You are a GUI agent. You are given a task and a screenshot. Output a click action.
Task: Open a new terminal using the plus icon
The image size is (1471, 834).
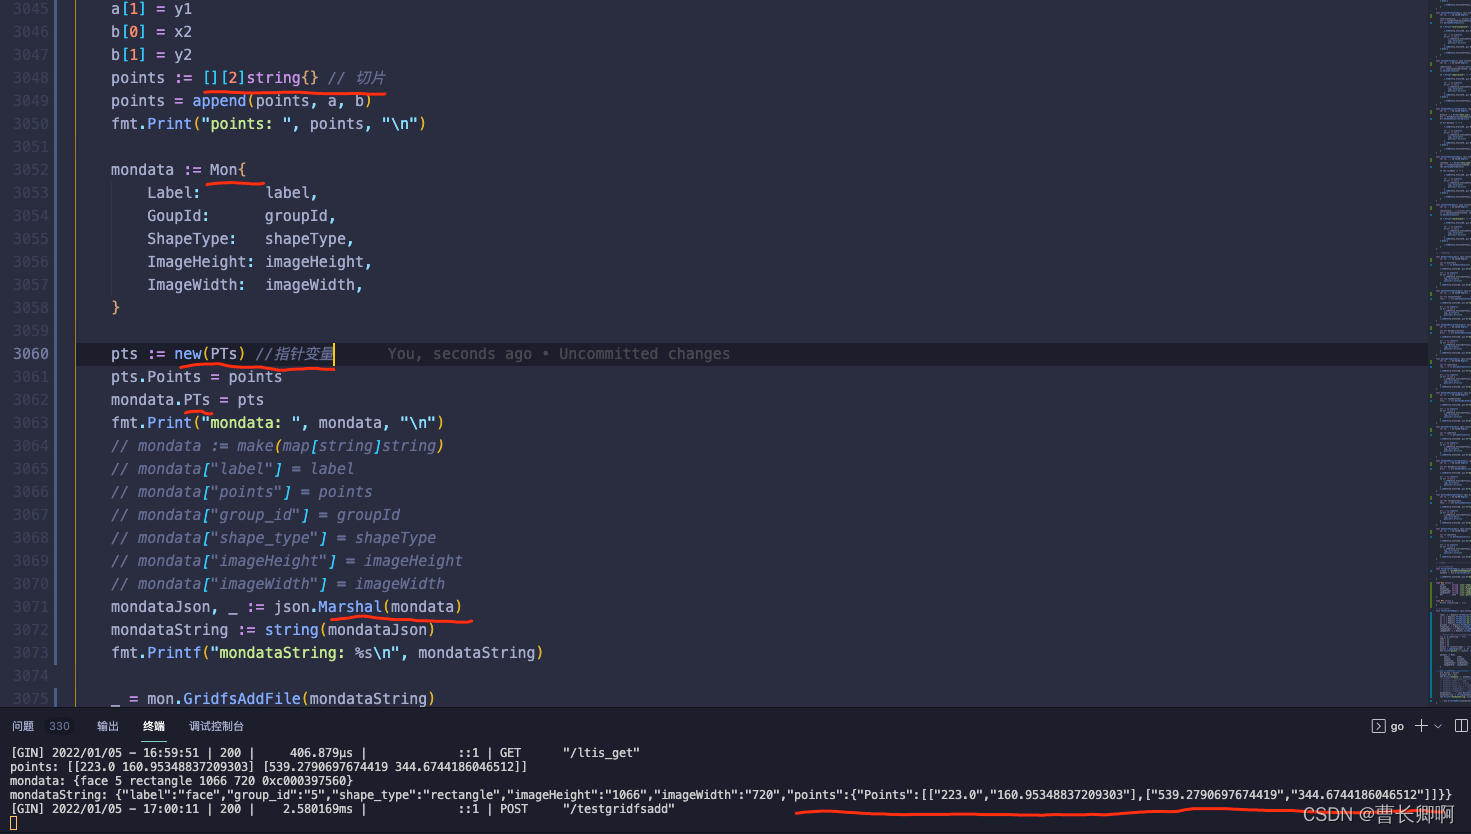[x=1420, y=726]
